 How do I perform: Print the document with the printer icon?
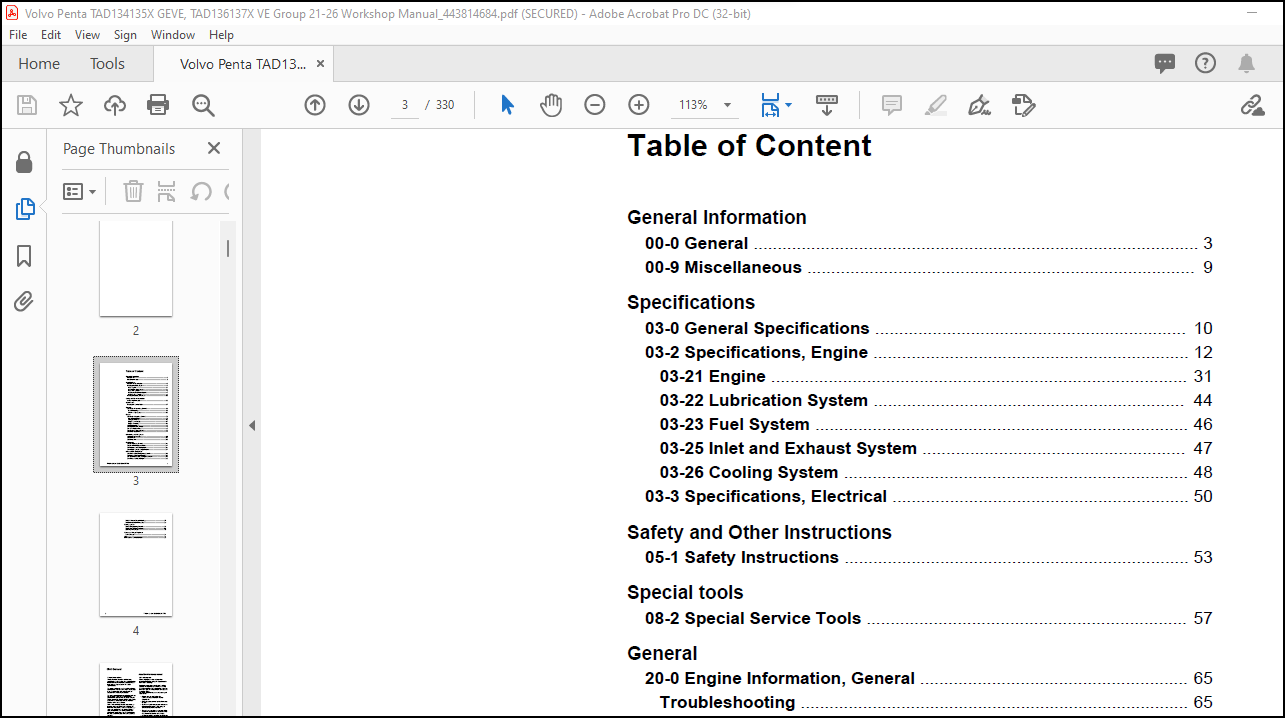[158, 105]
